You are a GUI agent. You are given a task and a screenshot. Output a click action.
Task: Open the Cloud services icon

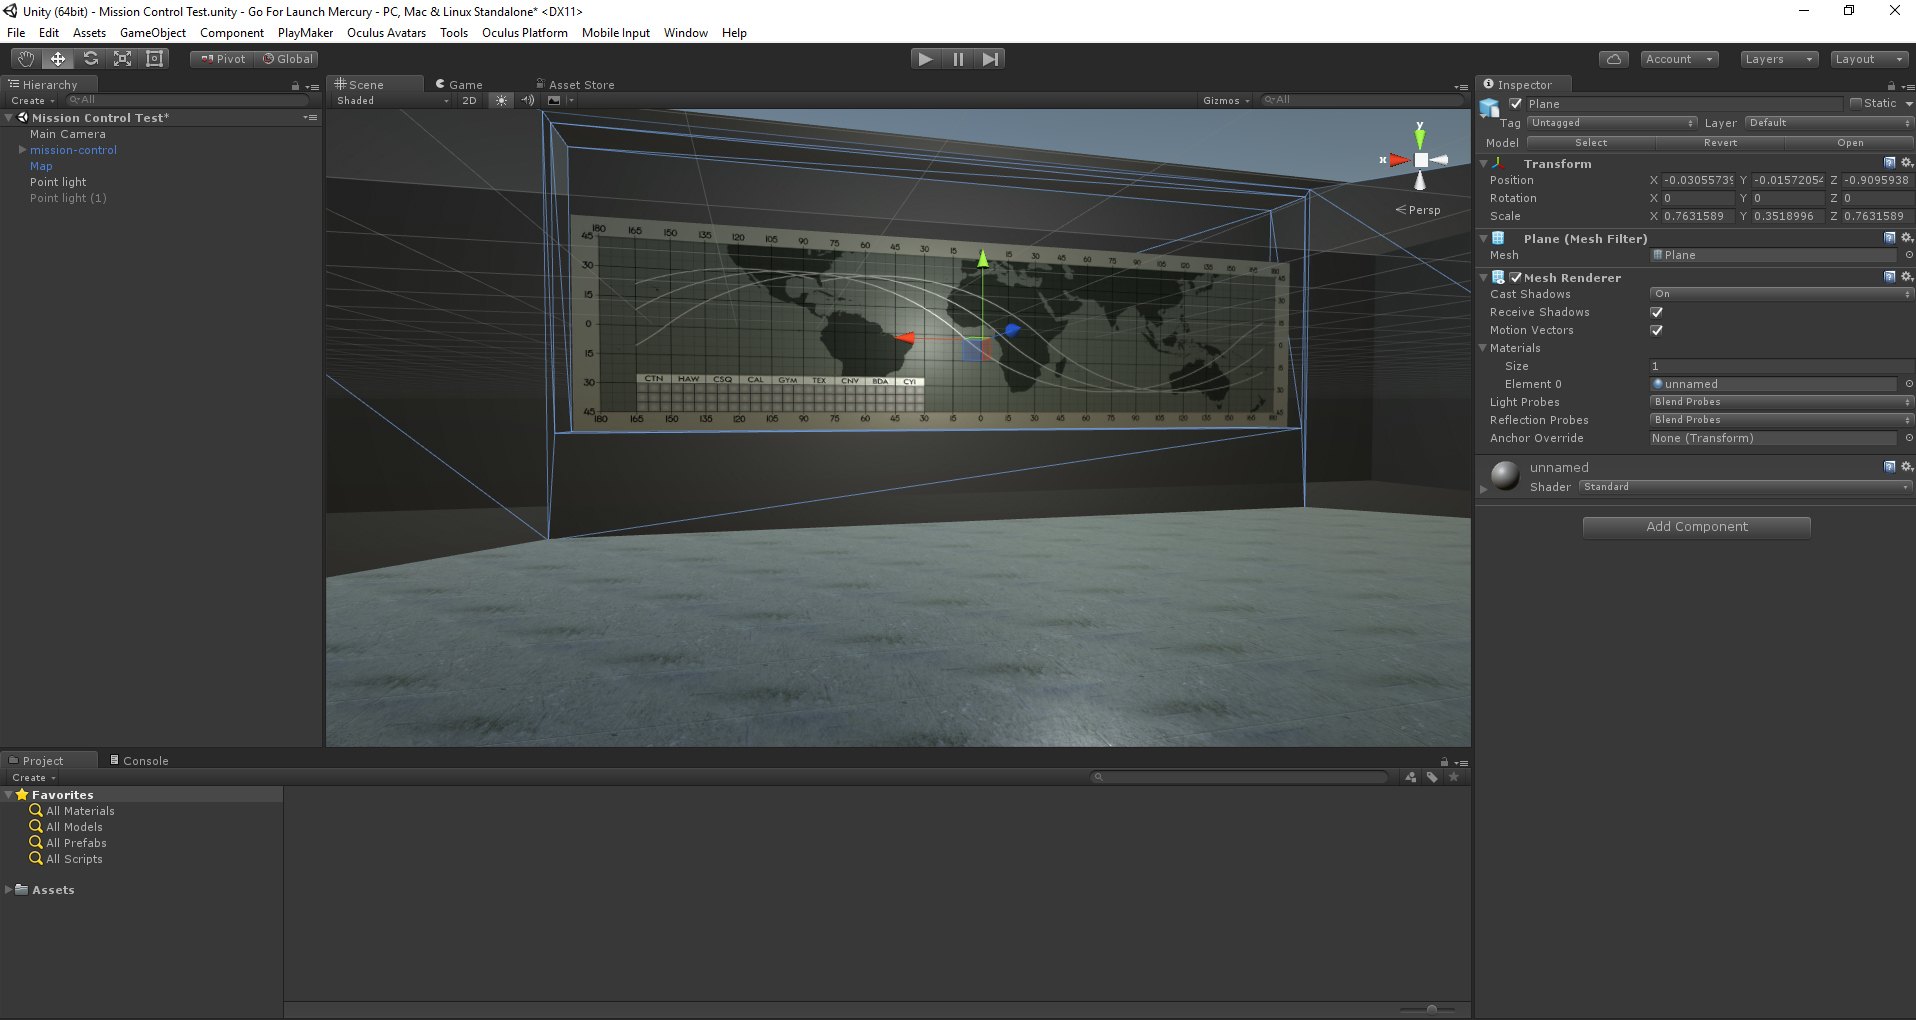pyautogui.click(x=1613, y=59)
